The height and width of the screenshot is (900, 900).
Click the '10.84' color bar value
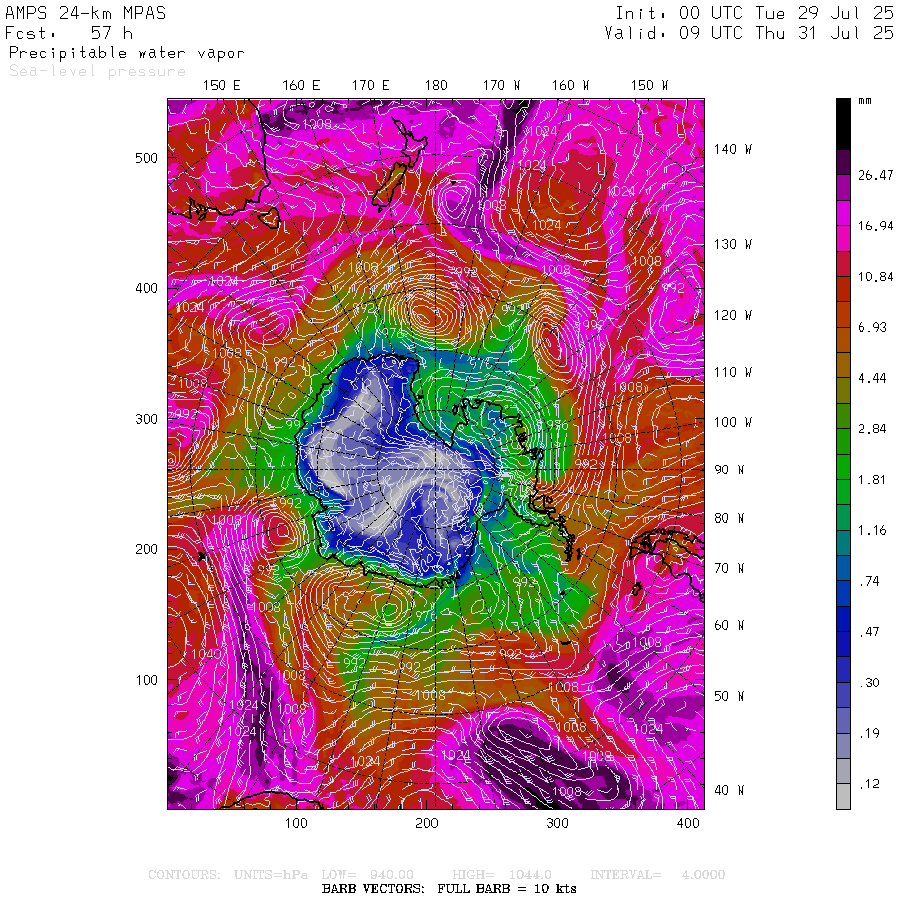[875, 277]
